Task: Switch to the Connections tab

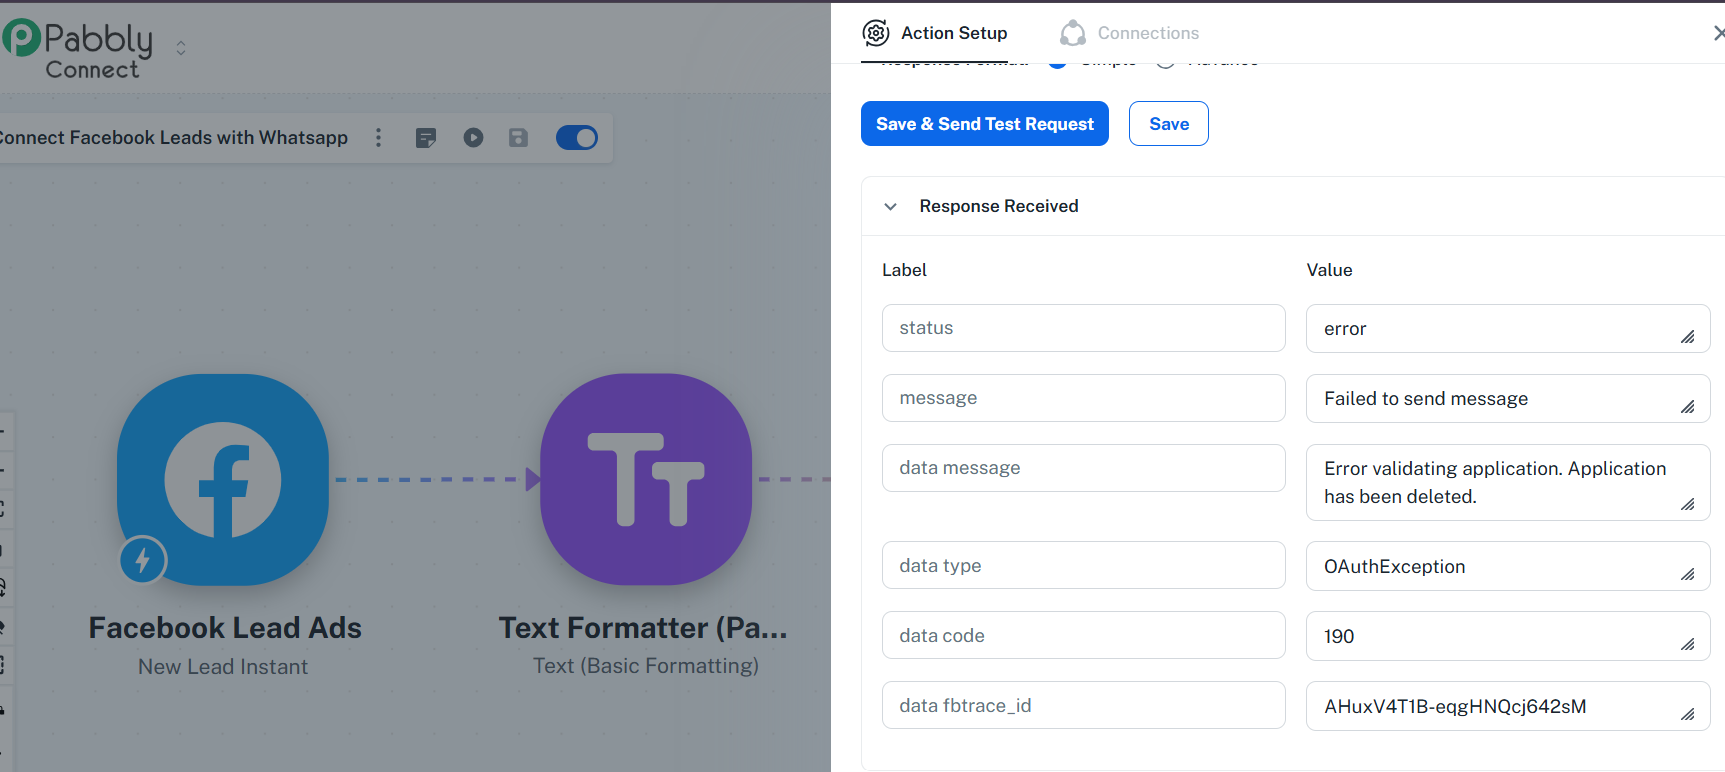Action: click(1129, 33)
